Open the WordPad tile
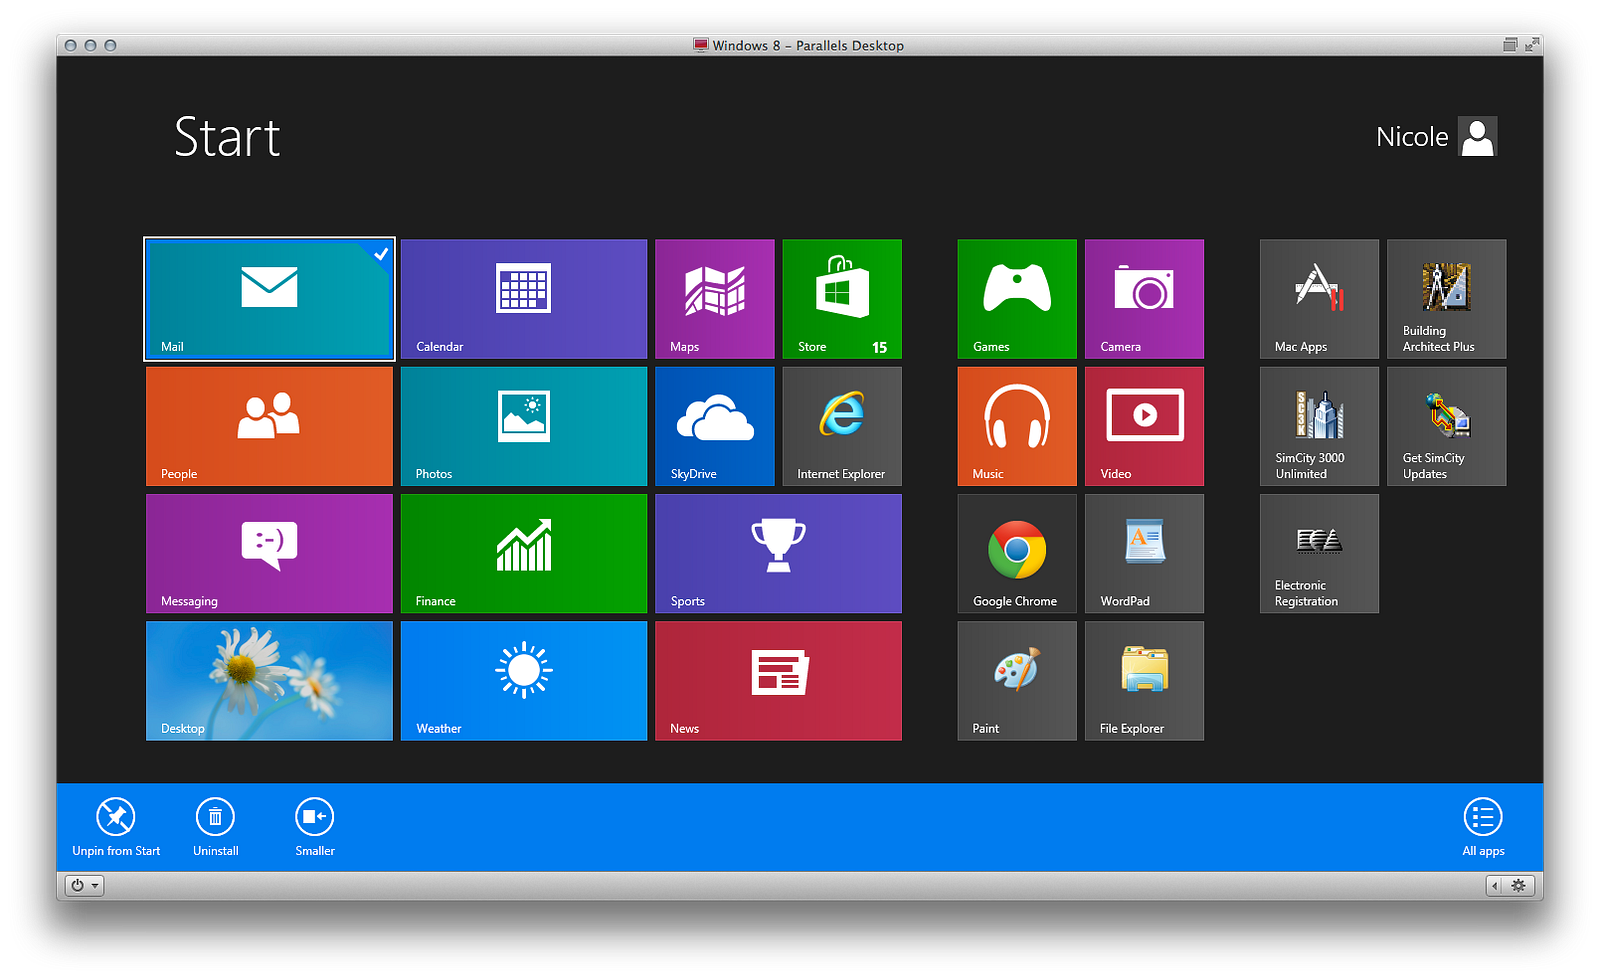Image resolution: width=1600 pixels, height=979 pixels. coord(1144,553)
